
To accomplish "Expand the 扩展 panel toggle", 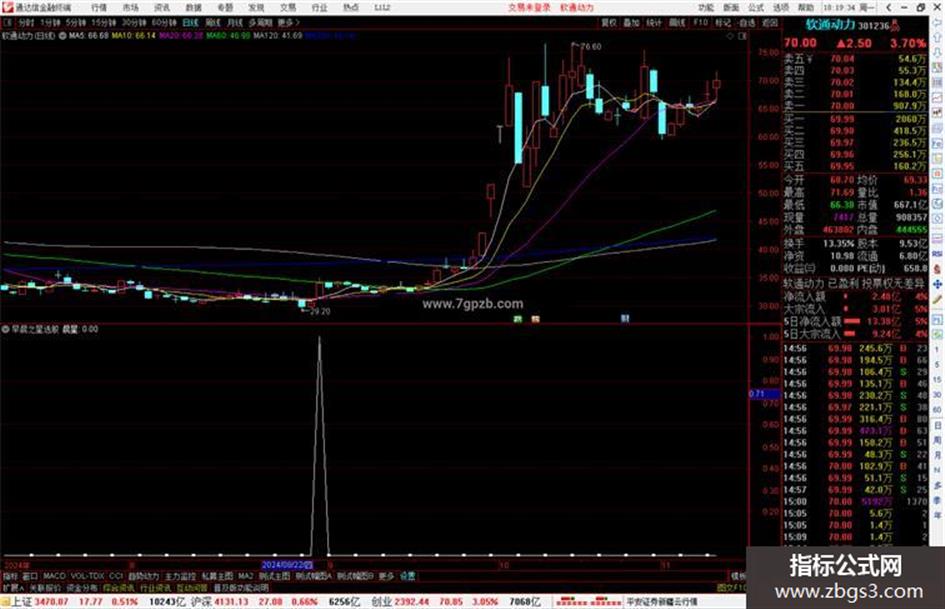I will point(13,587).
